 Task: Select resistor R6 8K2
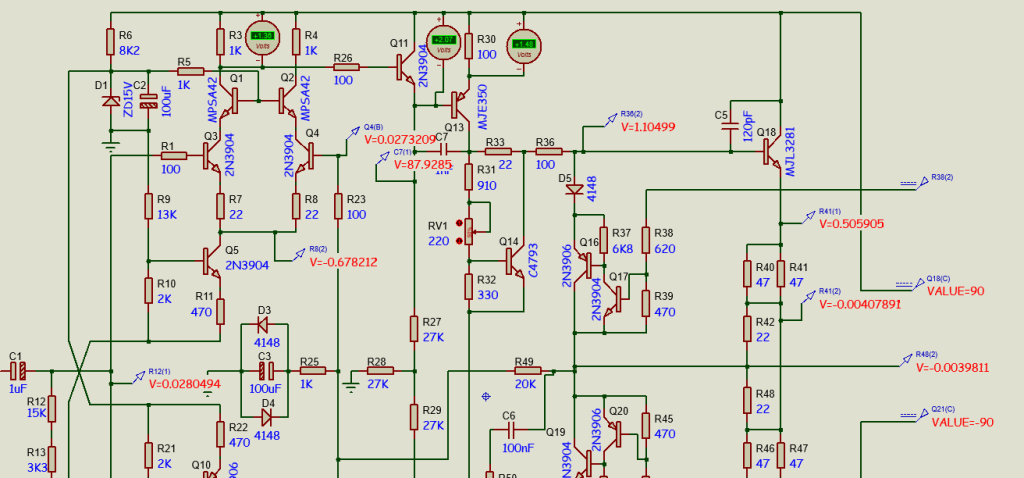(110, 42)
